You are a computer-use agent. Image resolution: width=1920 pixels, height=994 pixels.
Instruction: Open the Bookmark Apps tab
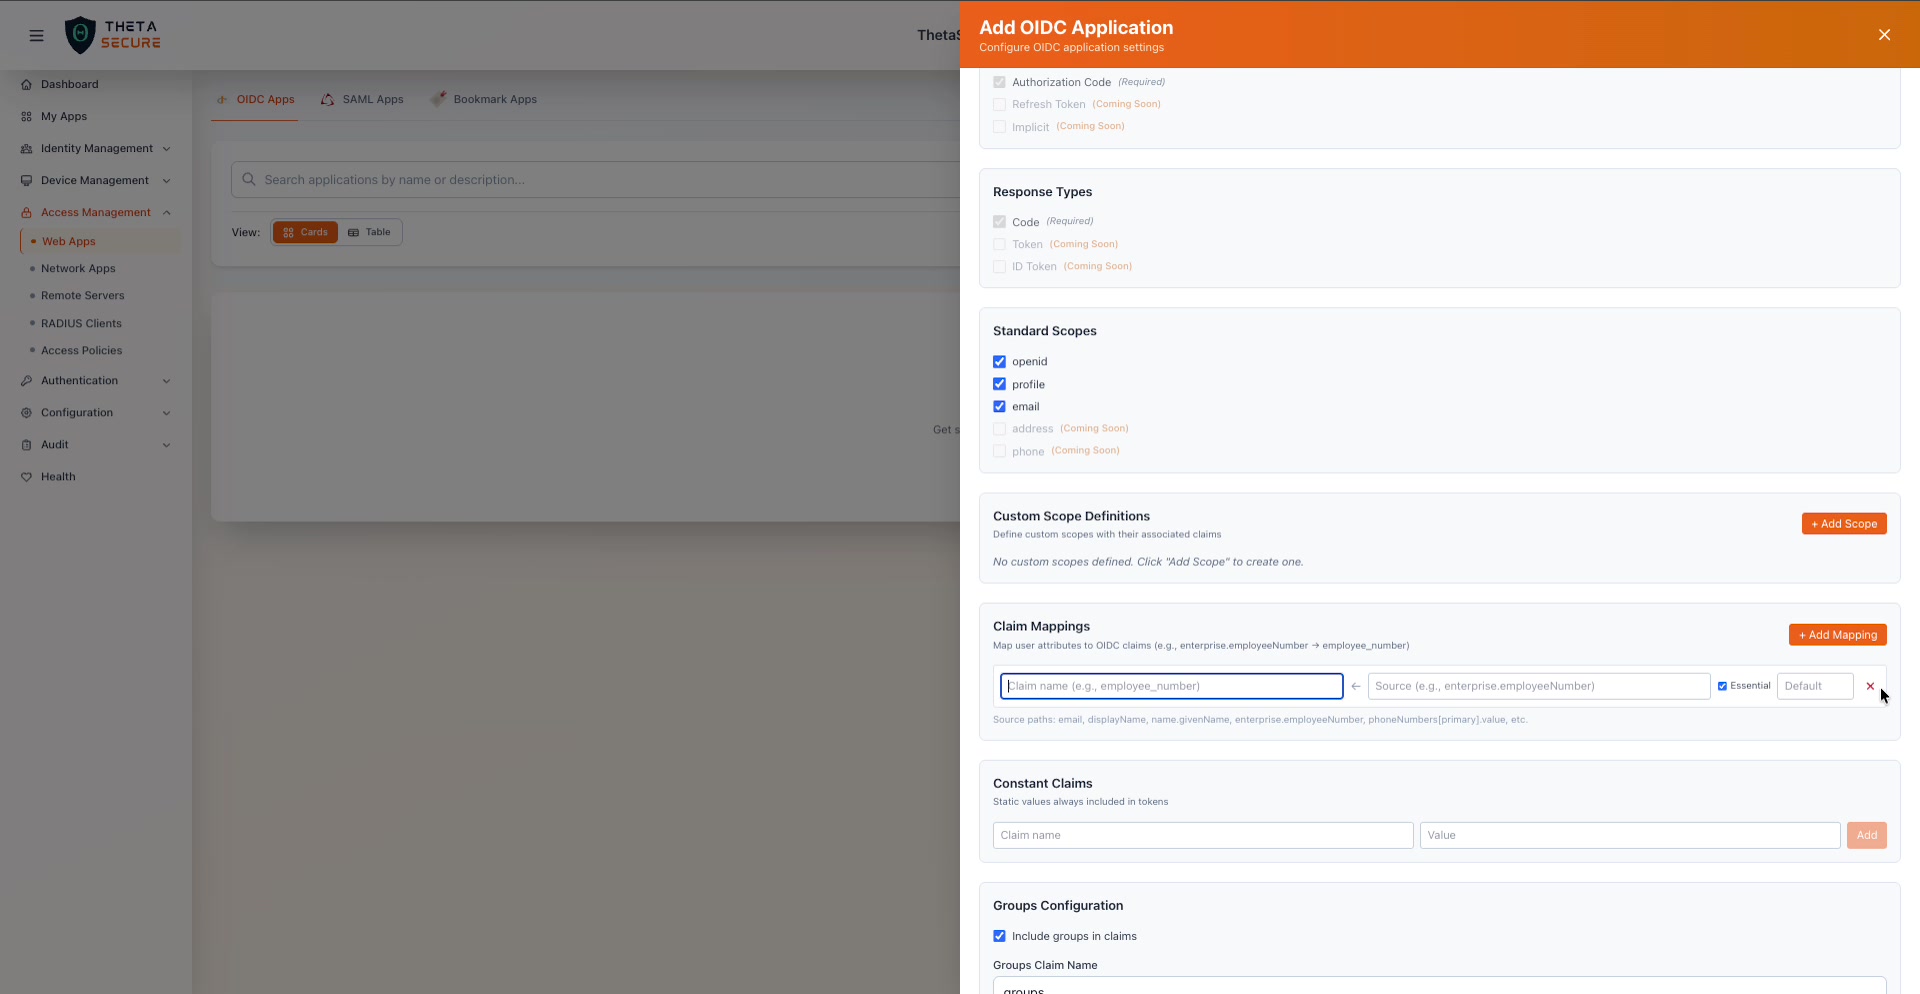coord(495,99)
